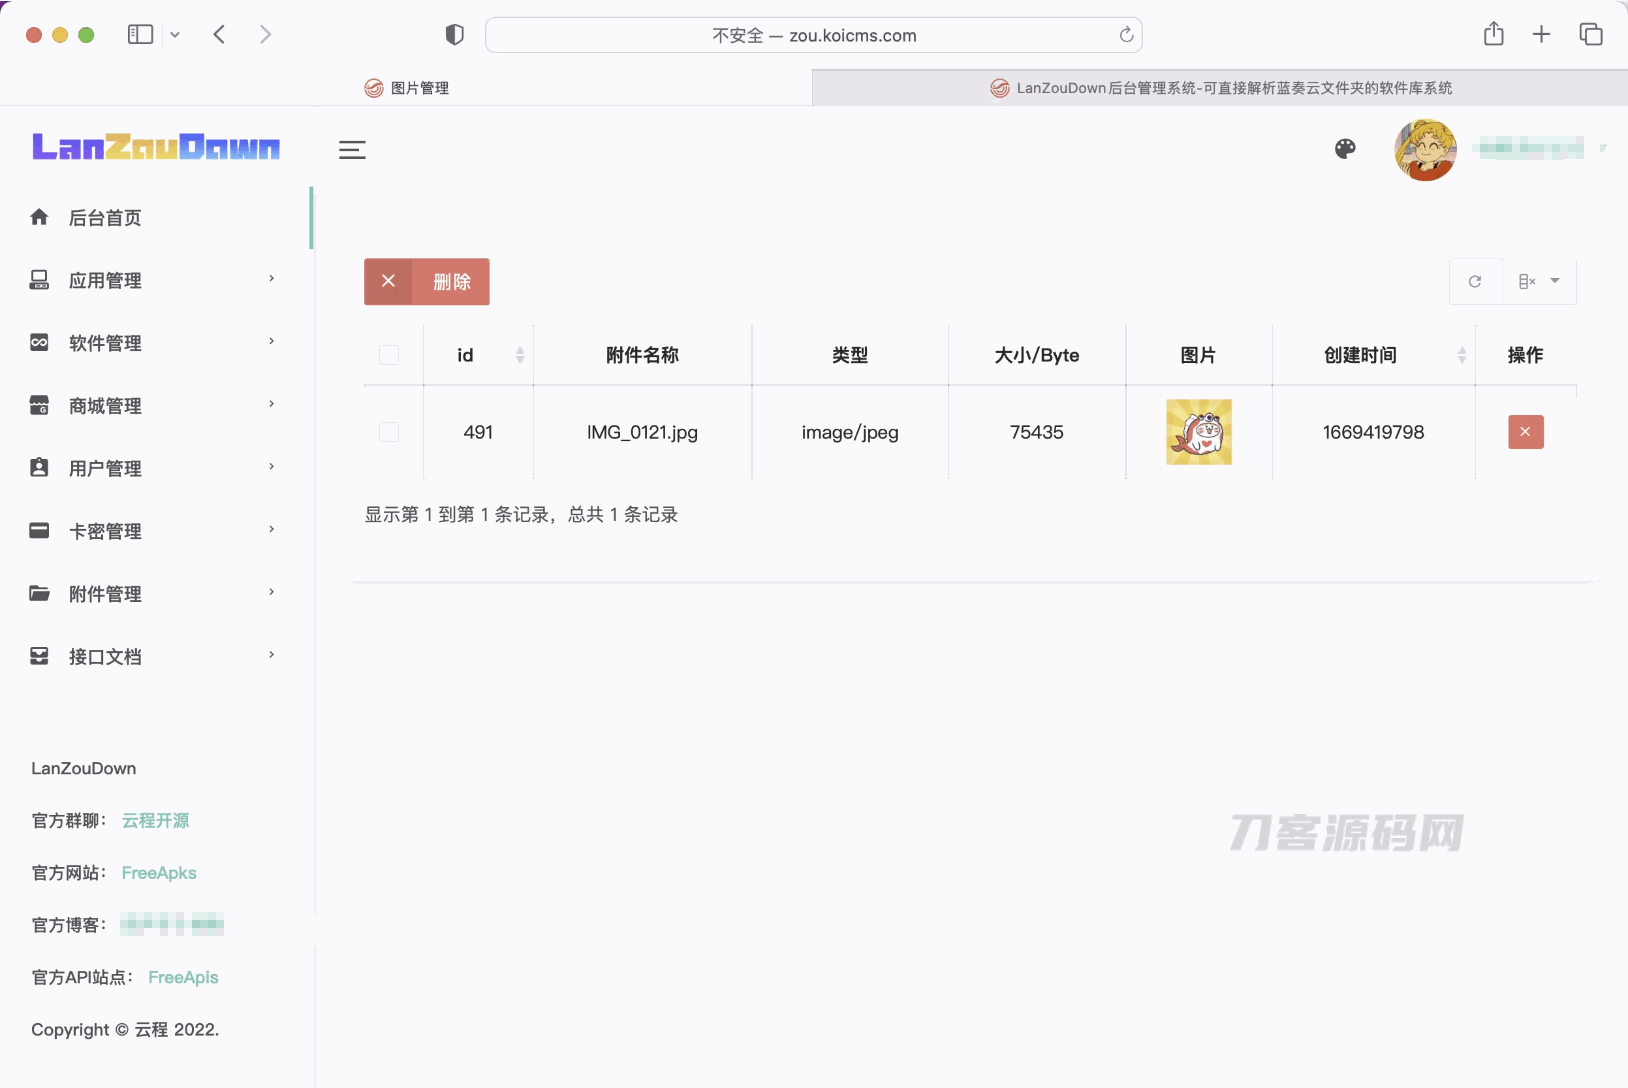Viewport: 1628px width, 1088px height.
Task: Tick the checkbox for record 491
Action: click(389, 432)
